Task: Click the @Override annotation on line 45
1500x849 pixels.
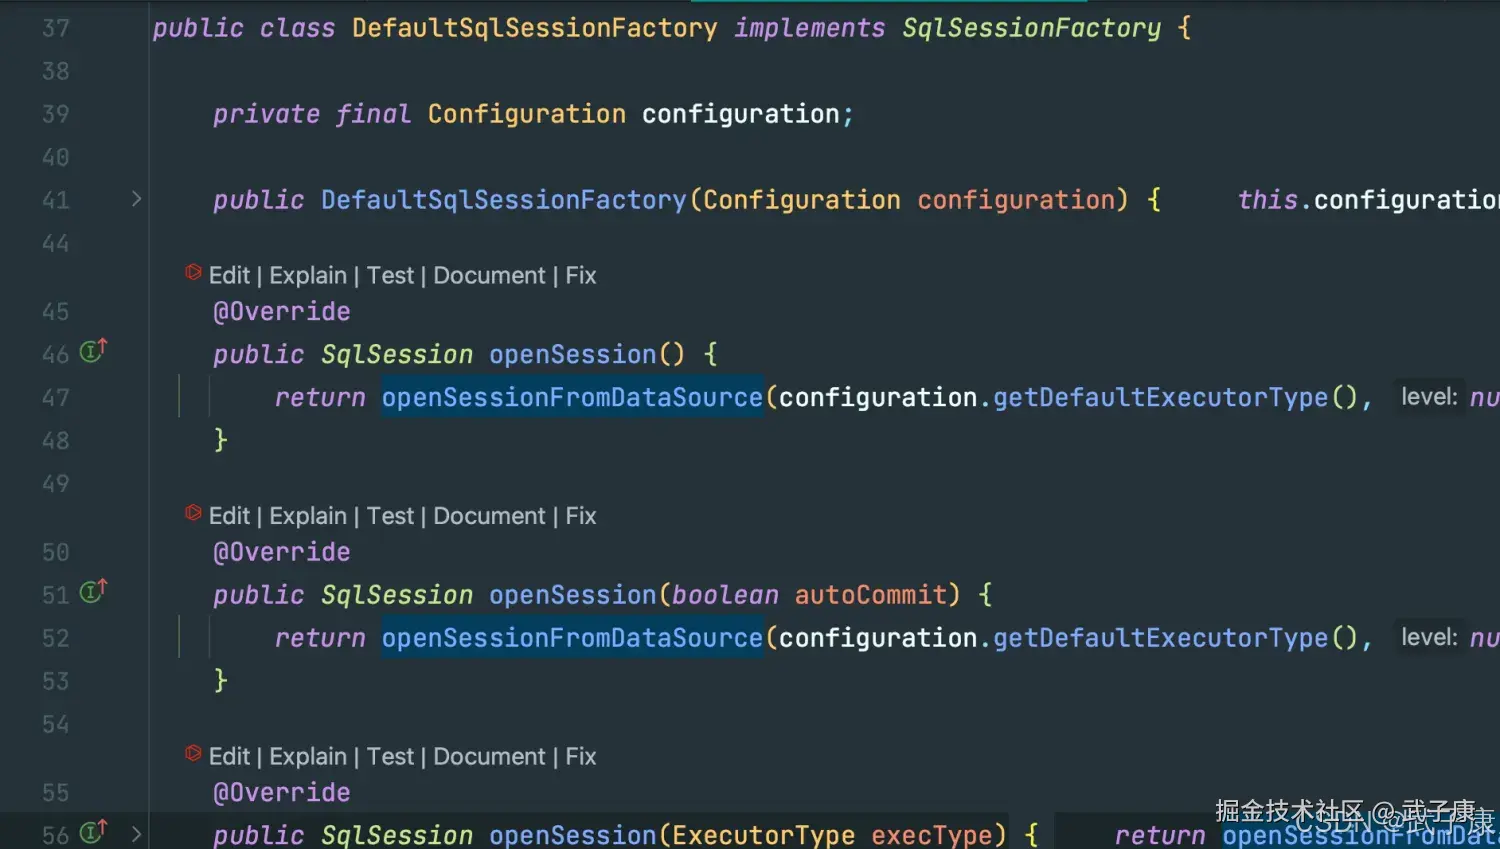Action: point(282,312)
